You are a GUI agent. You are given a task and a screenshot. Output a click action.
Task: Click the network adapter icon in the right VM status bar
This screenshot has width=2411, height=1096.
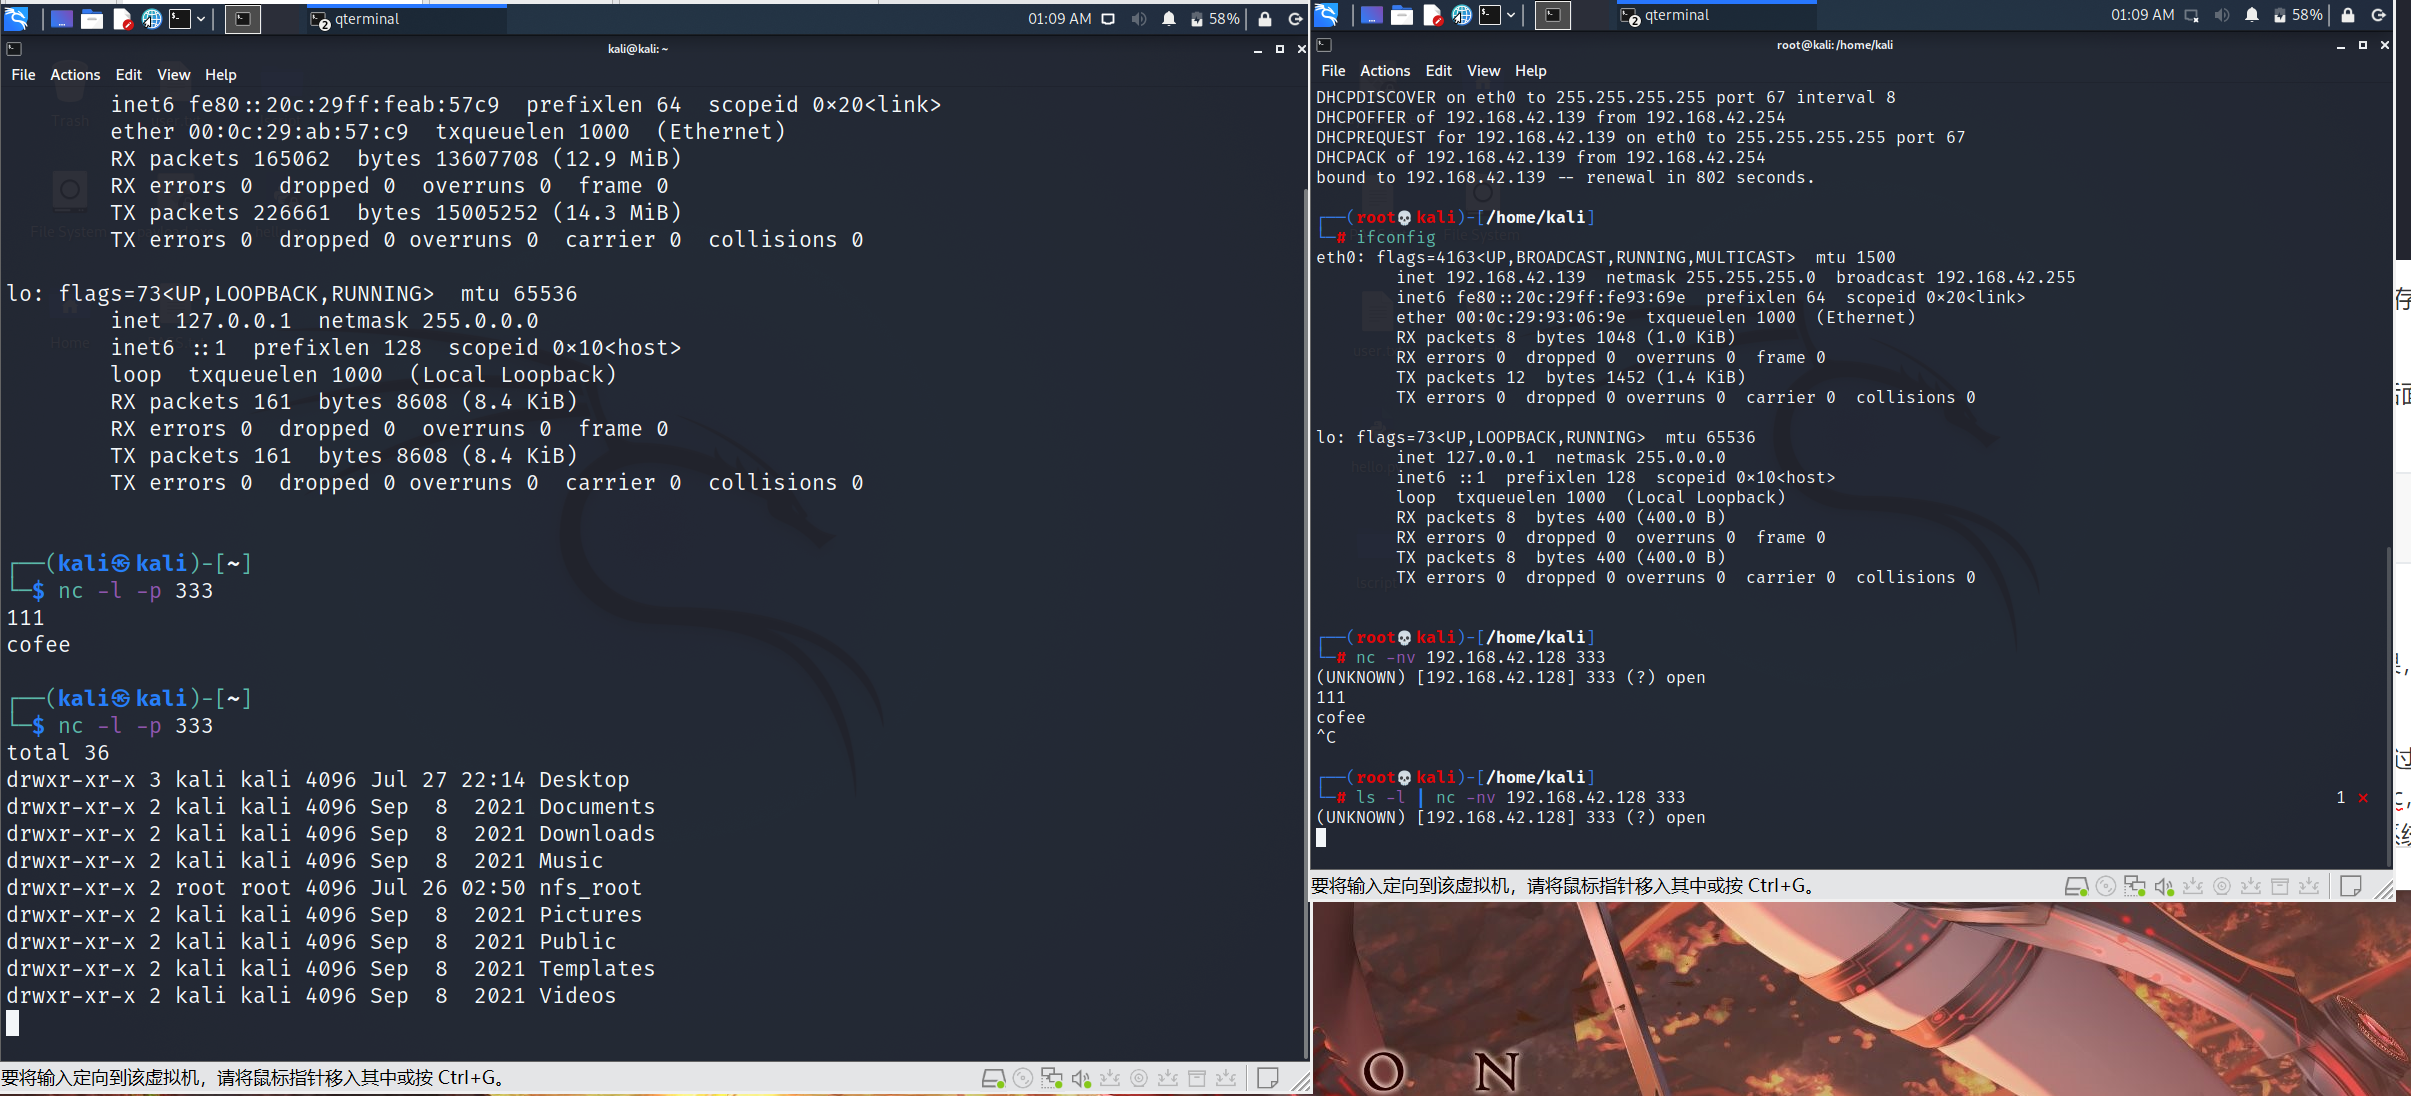(x=2134, y=886)
